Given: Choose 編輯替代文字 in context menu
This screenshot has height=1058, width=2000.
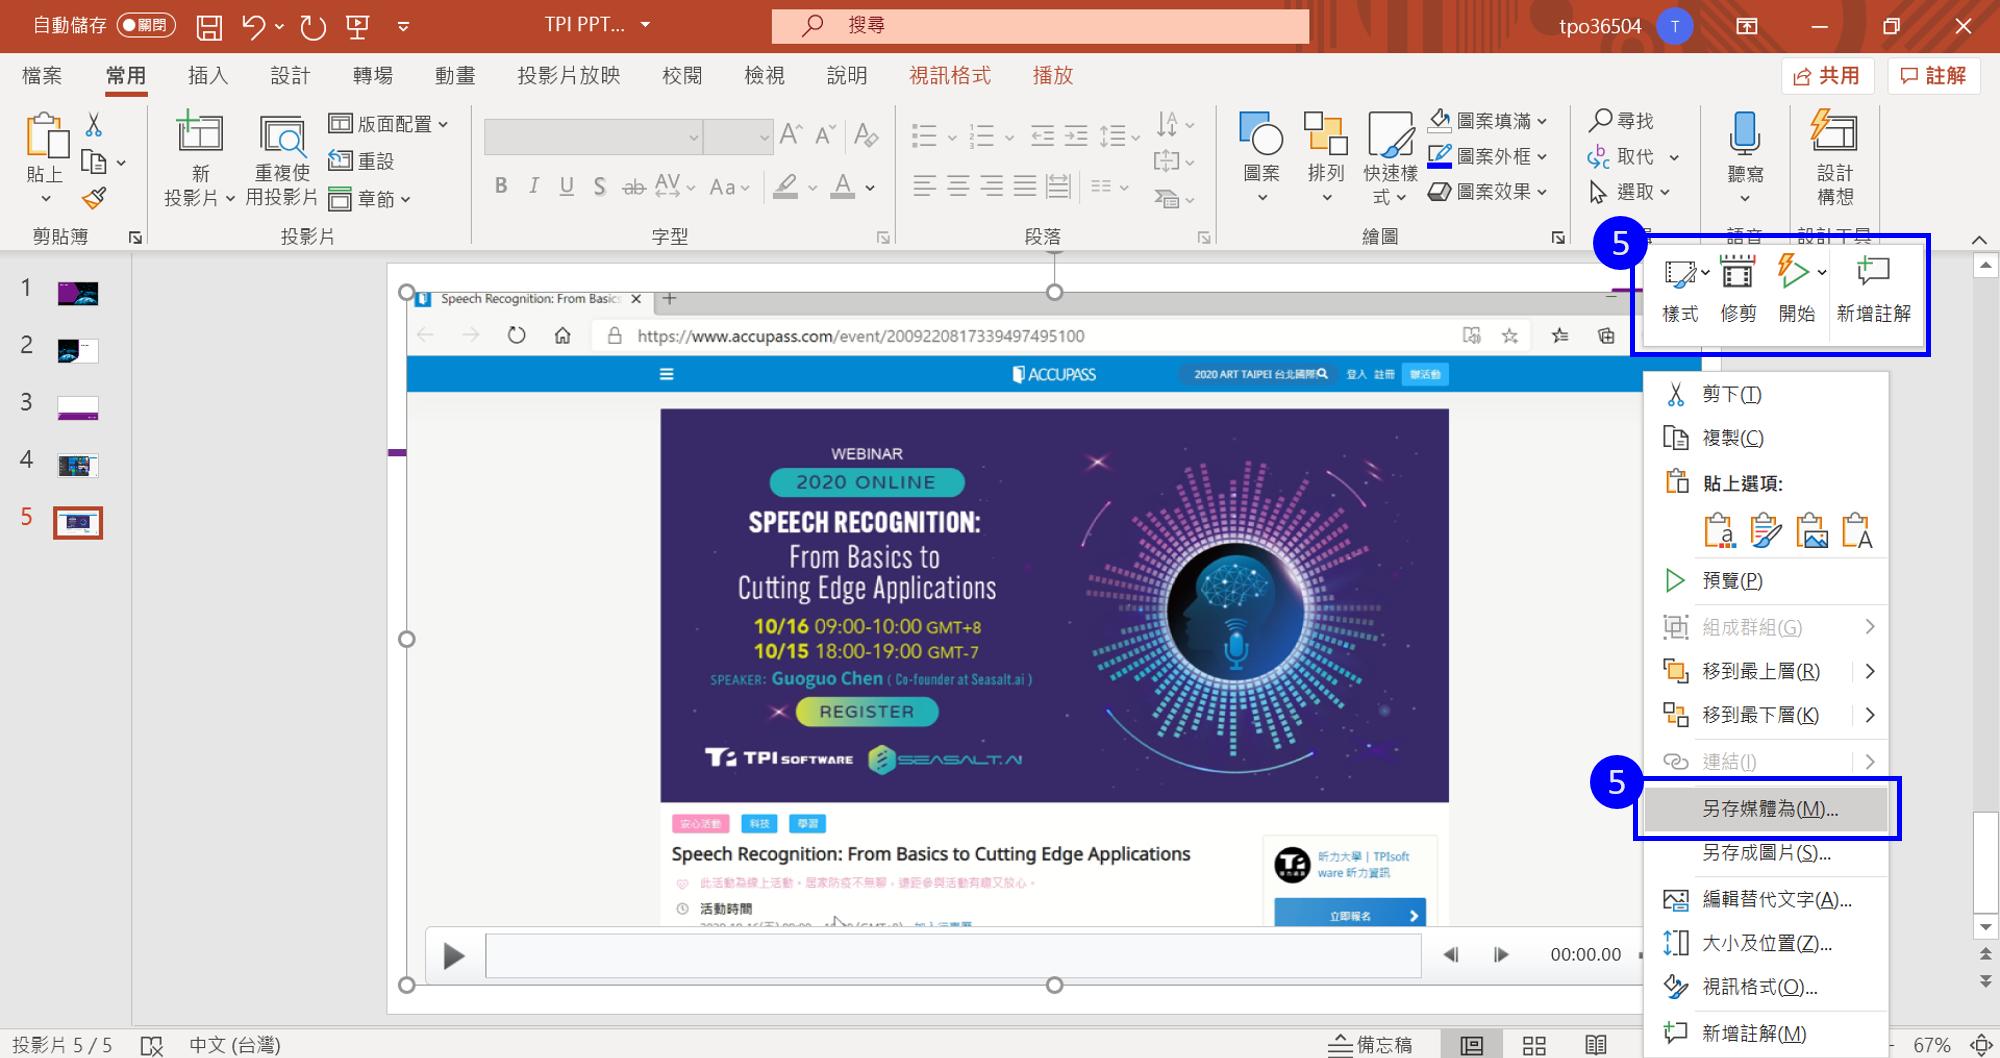Looking at the screenshot, I should click(1767, 900).
